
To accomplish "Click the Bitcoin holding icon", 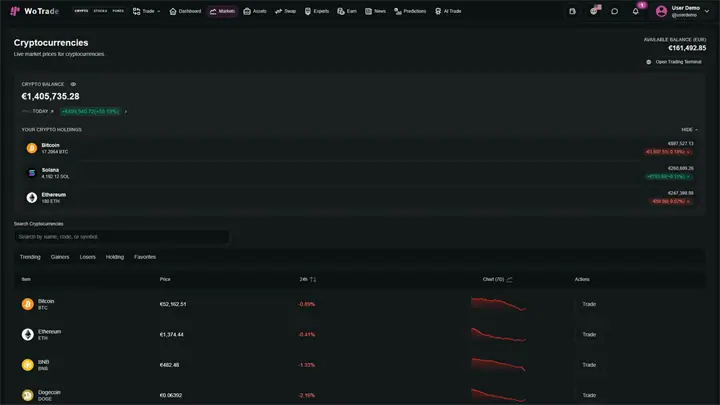I will click(32, 148).
